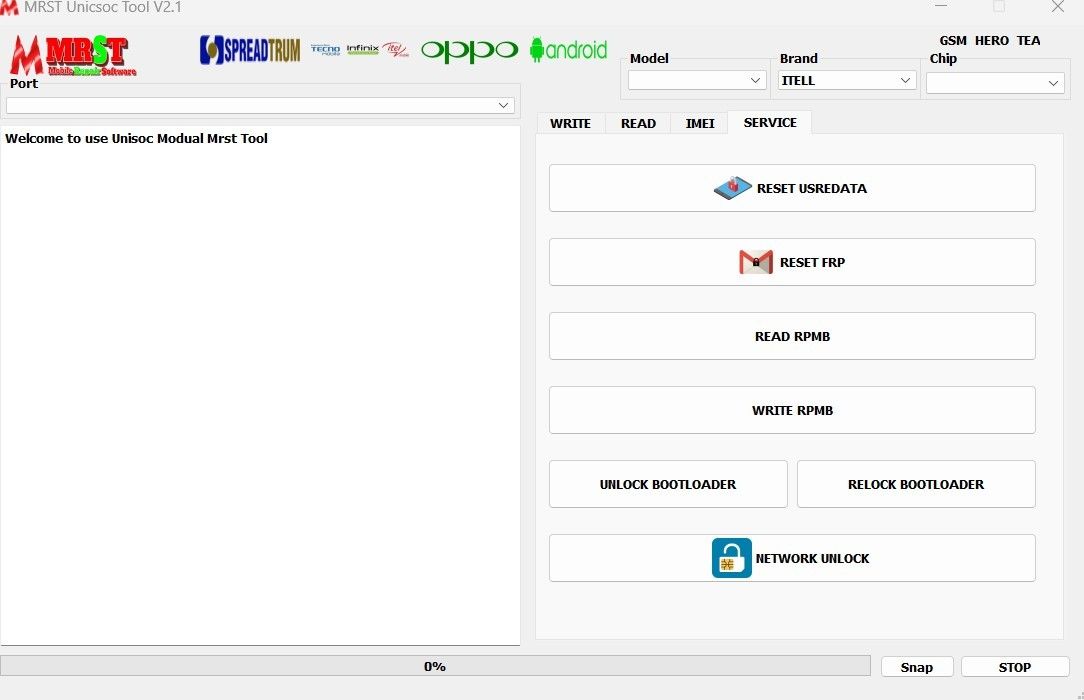Switch to the READ tab

click(638, 123)
